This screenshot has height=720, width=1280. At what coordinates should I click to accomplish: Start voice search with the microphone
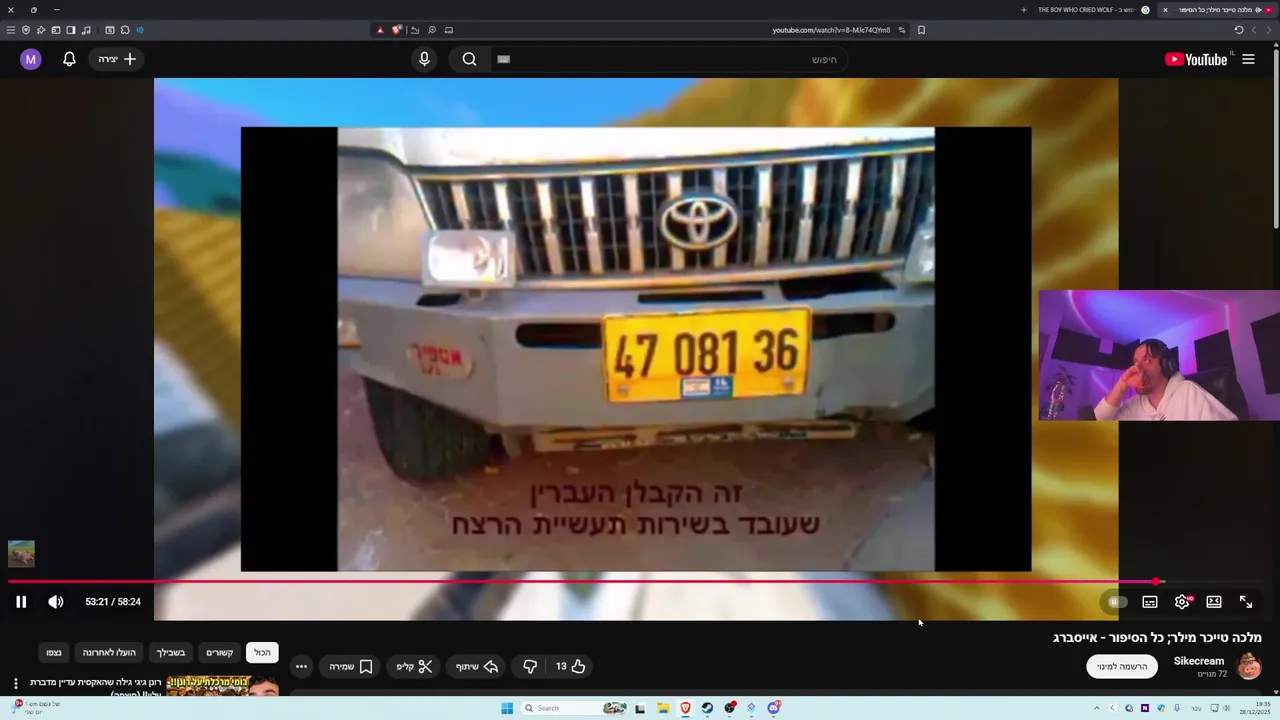[x=424, y=59]
